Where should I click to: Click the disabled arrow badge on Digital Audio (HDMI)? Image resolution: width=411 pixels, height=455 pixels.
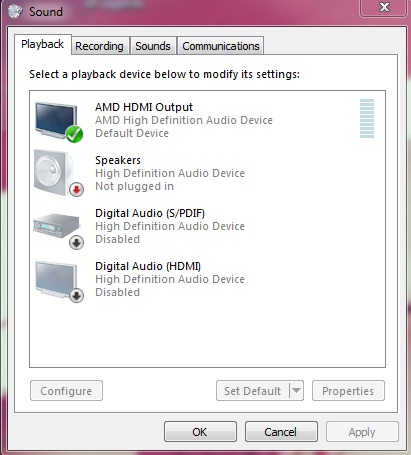[x=76, y=296]
